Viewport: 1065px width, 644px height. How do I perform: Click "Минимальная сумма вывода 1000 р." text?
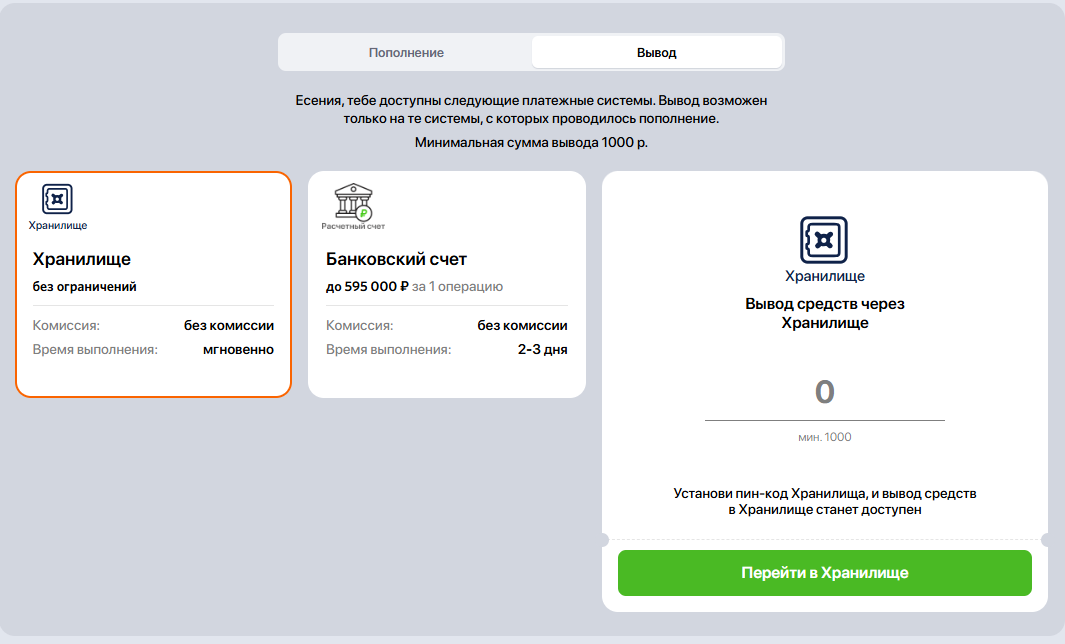tap(531, 143)
